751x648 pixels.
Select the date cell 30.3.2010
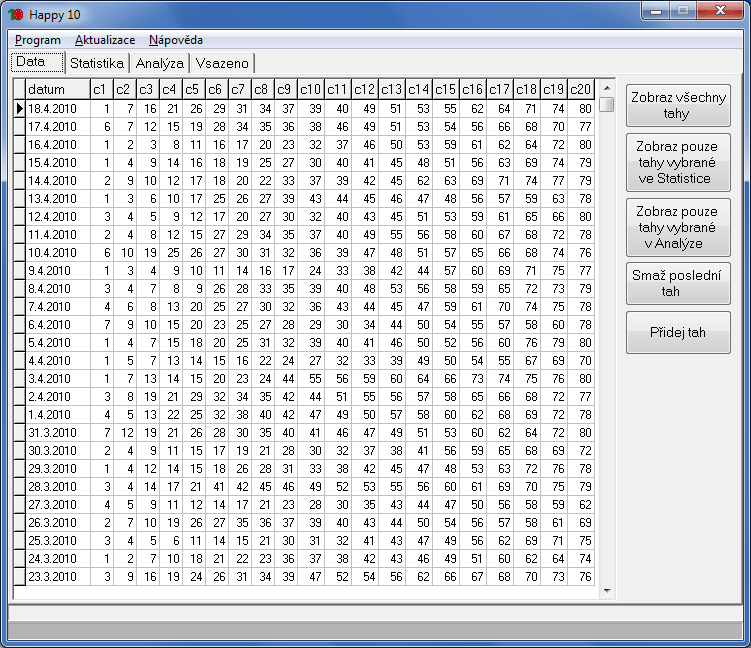pos(58,451)
